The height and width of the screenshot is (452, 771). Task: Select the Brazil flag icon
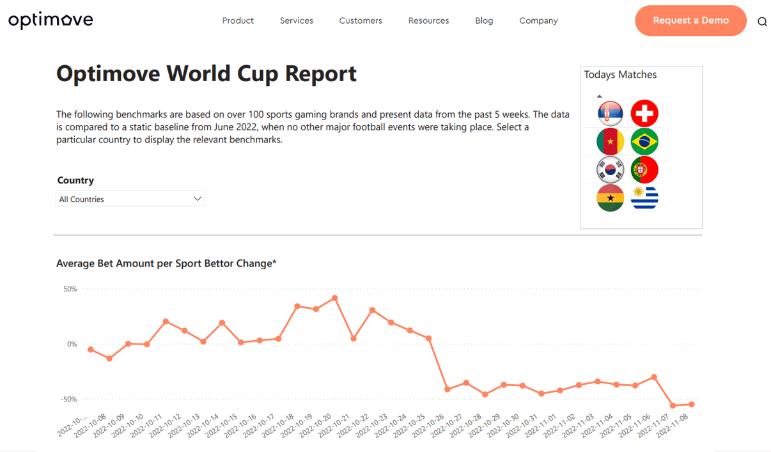(644, 142)
